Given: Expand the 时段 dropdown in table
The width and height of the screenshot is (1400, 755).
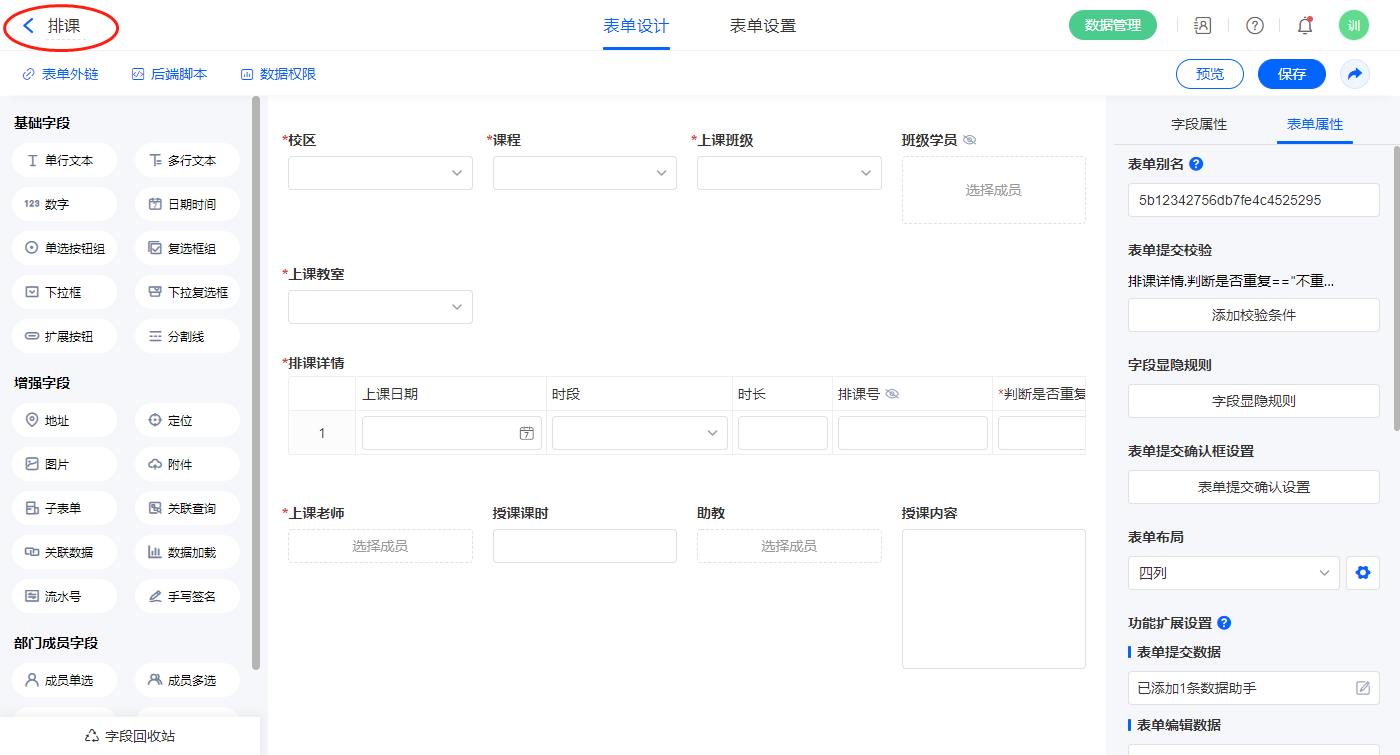Looking at the screenshot, I should tap(639, 433).
